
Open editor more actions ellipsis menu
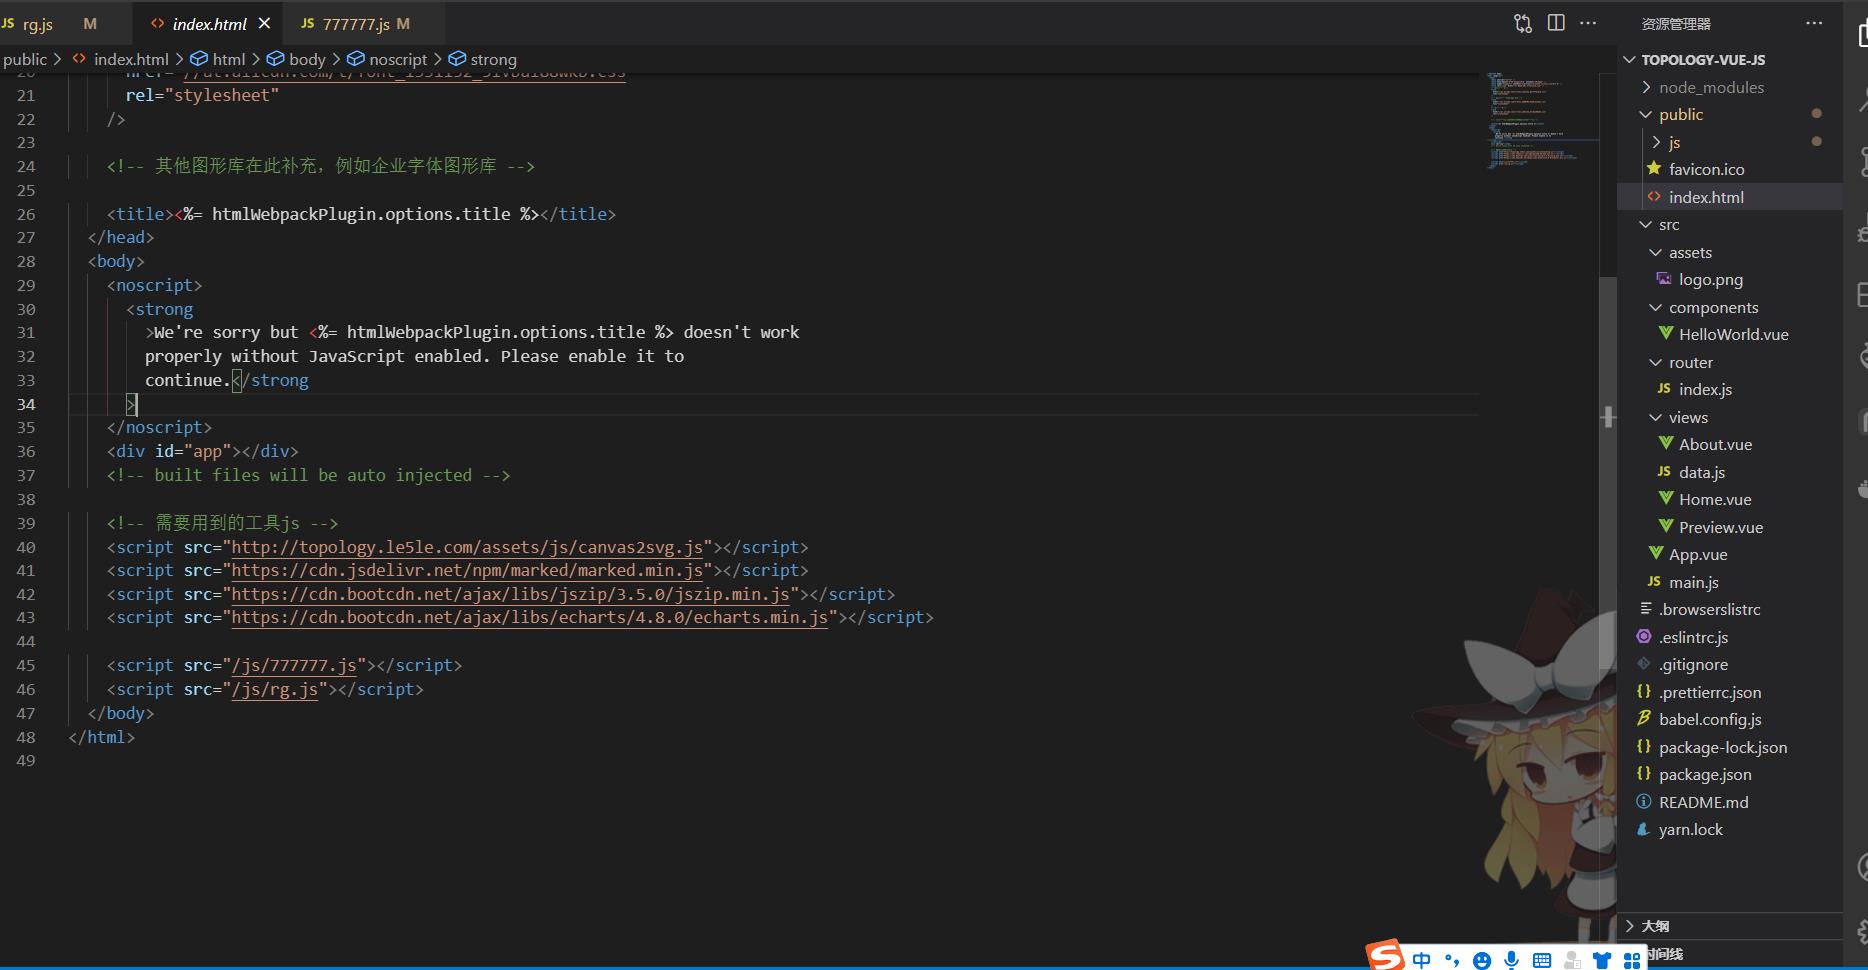point(1588,23)
